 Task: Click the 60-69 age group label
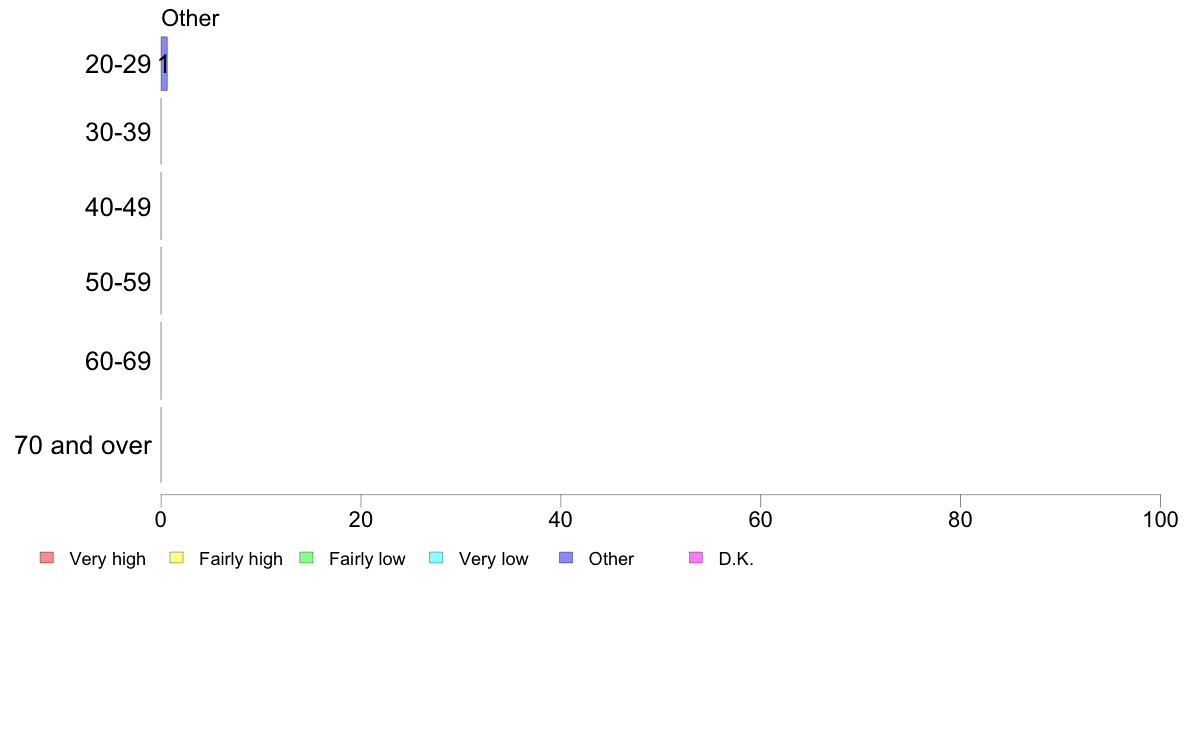pyautogui.click(x=118, y=361)
